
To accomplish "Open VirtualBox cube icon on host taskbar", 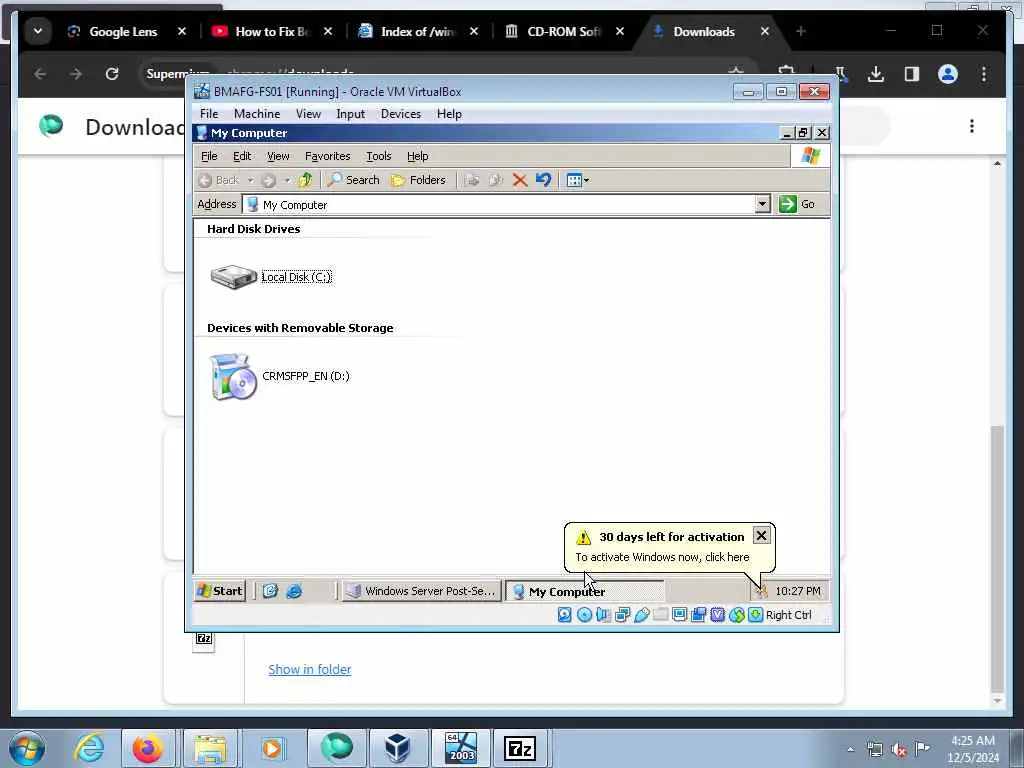I will 397,748.
